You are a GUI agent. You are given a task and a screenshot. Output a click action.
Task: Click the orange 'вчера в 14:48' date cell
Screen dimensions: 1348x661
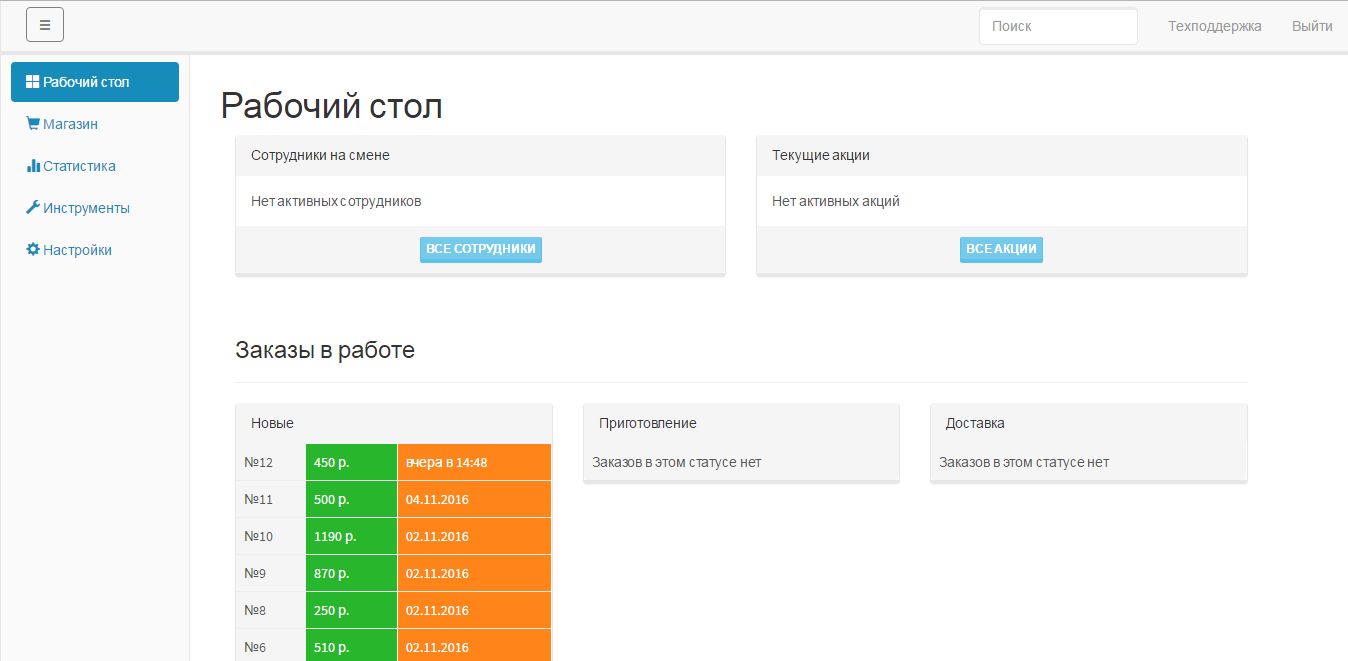pos(473,463)
